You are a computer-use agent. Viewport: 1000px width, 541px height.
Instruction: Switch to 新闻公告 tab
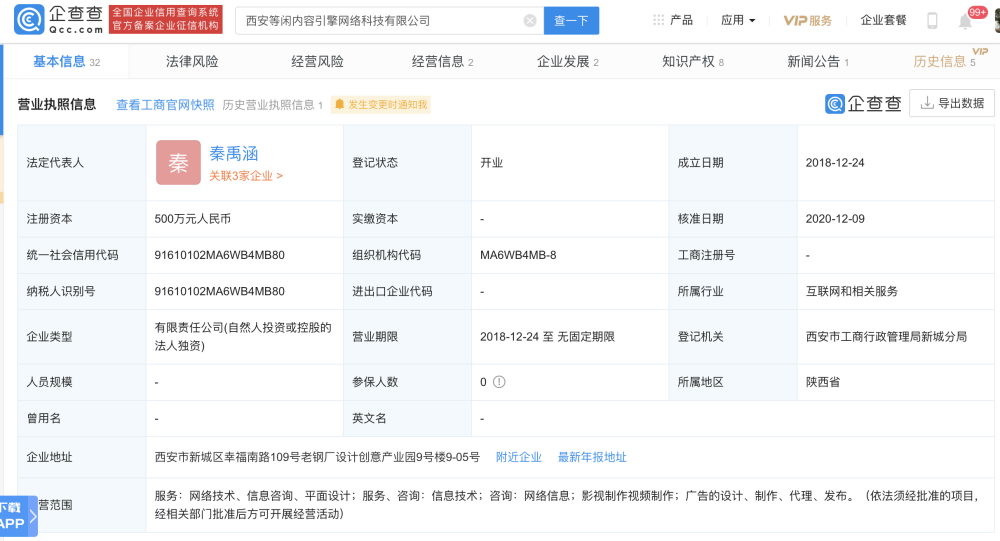coord(818,61)
